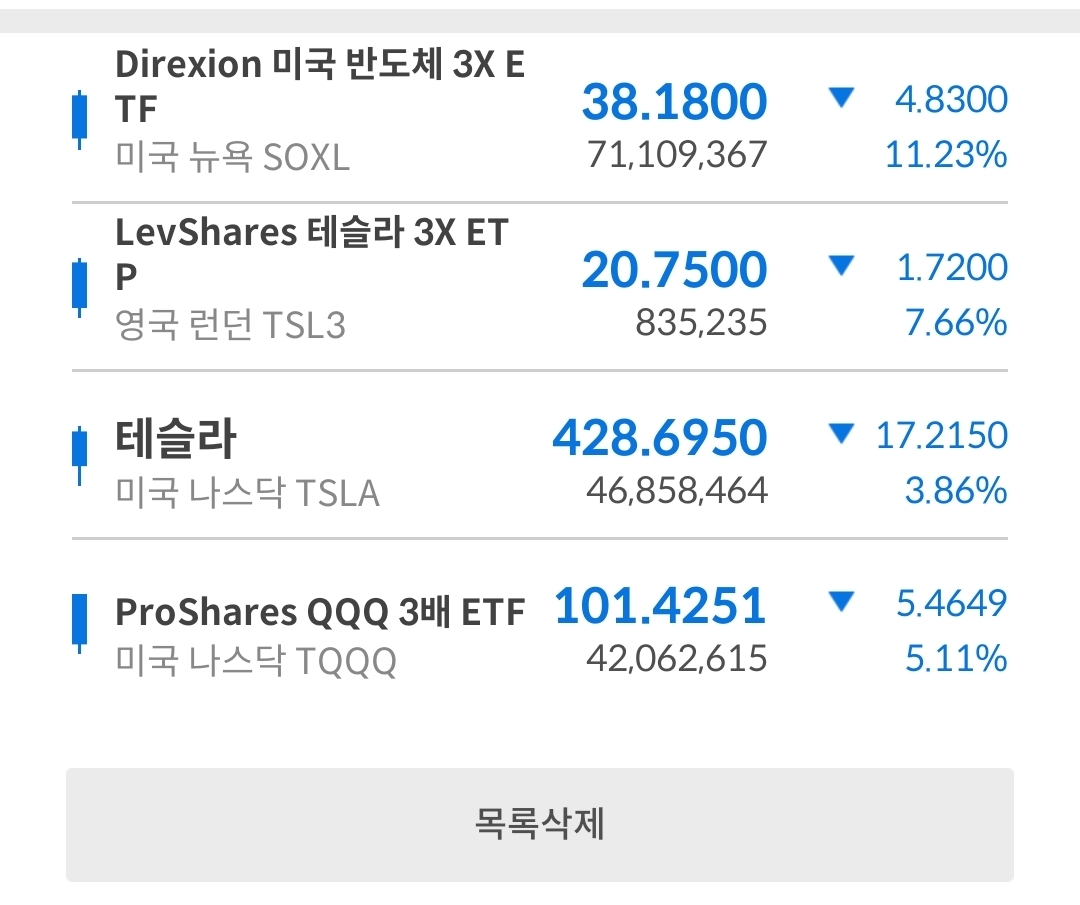Click the candlestick icon beside SOXL
Screen dimensions: 1080x905
[78, 118]
